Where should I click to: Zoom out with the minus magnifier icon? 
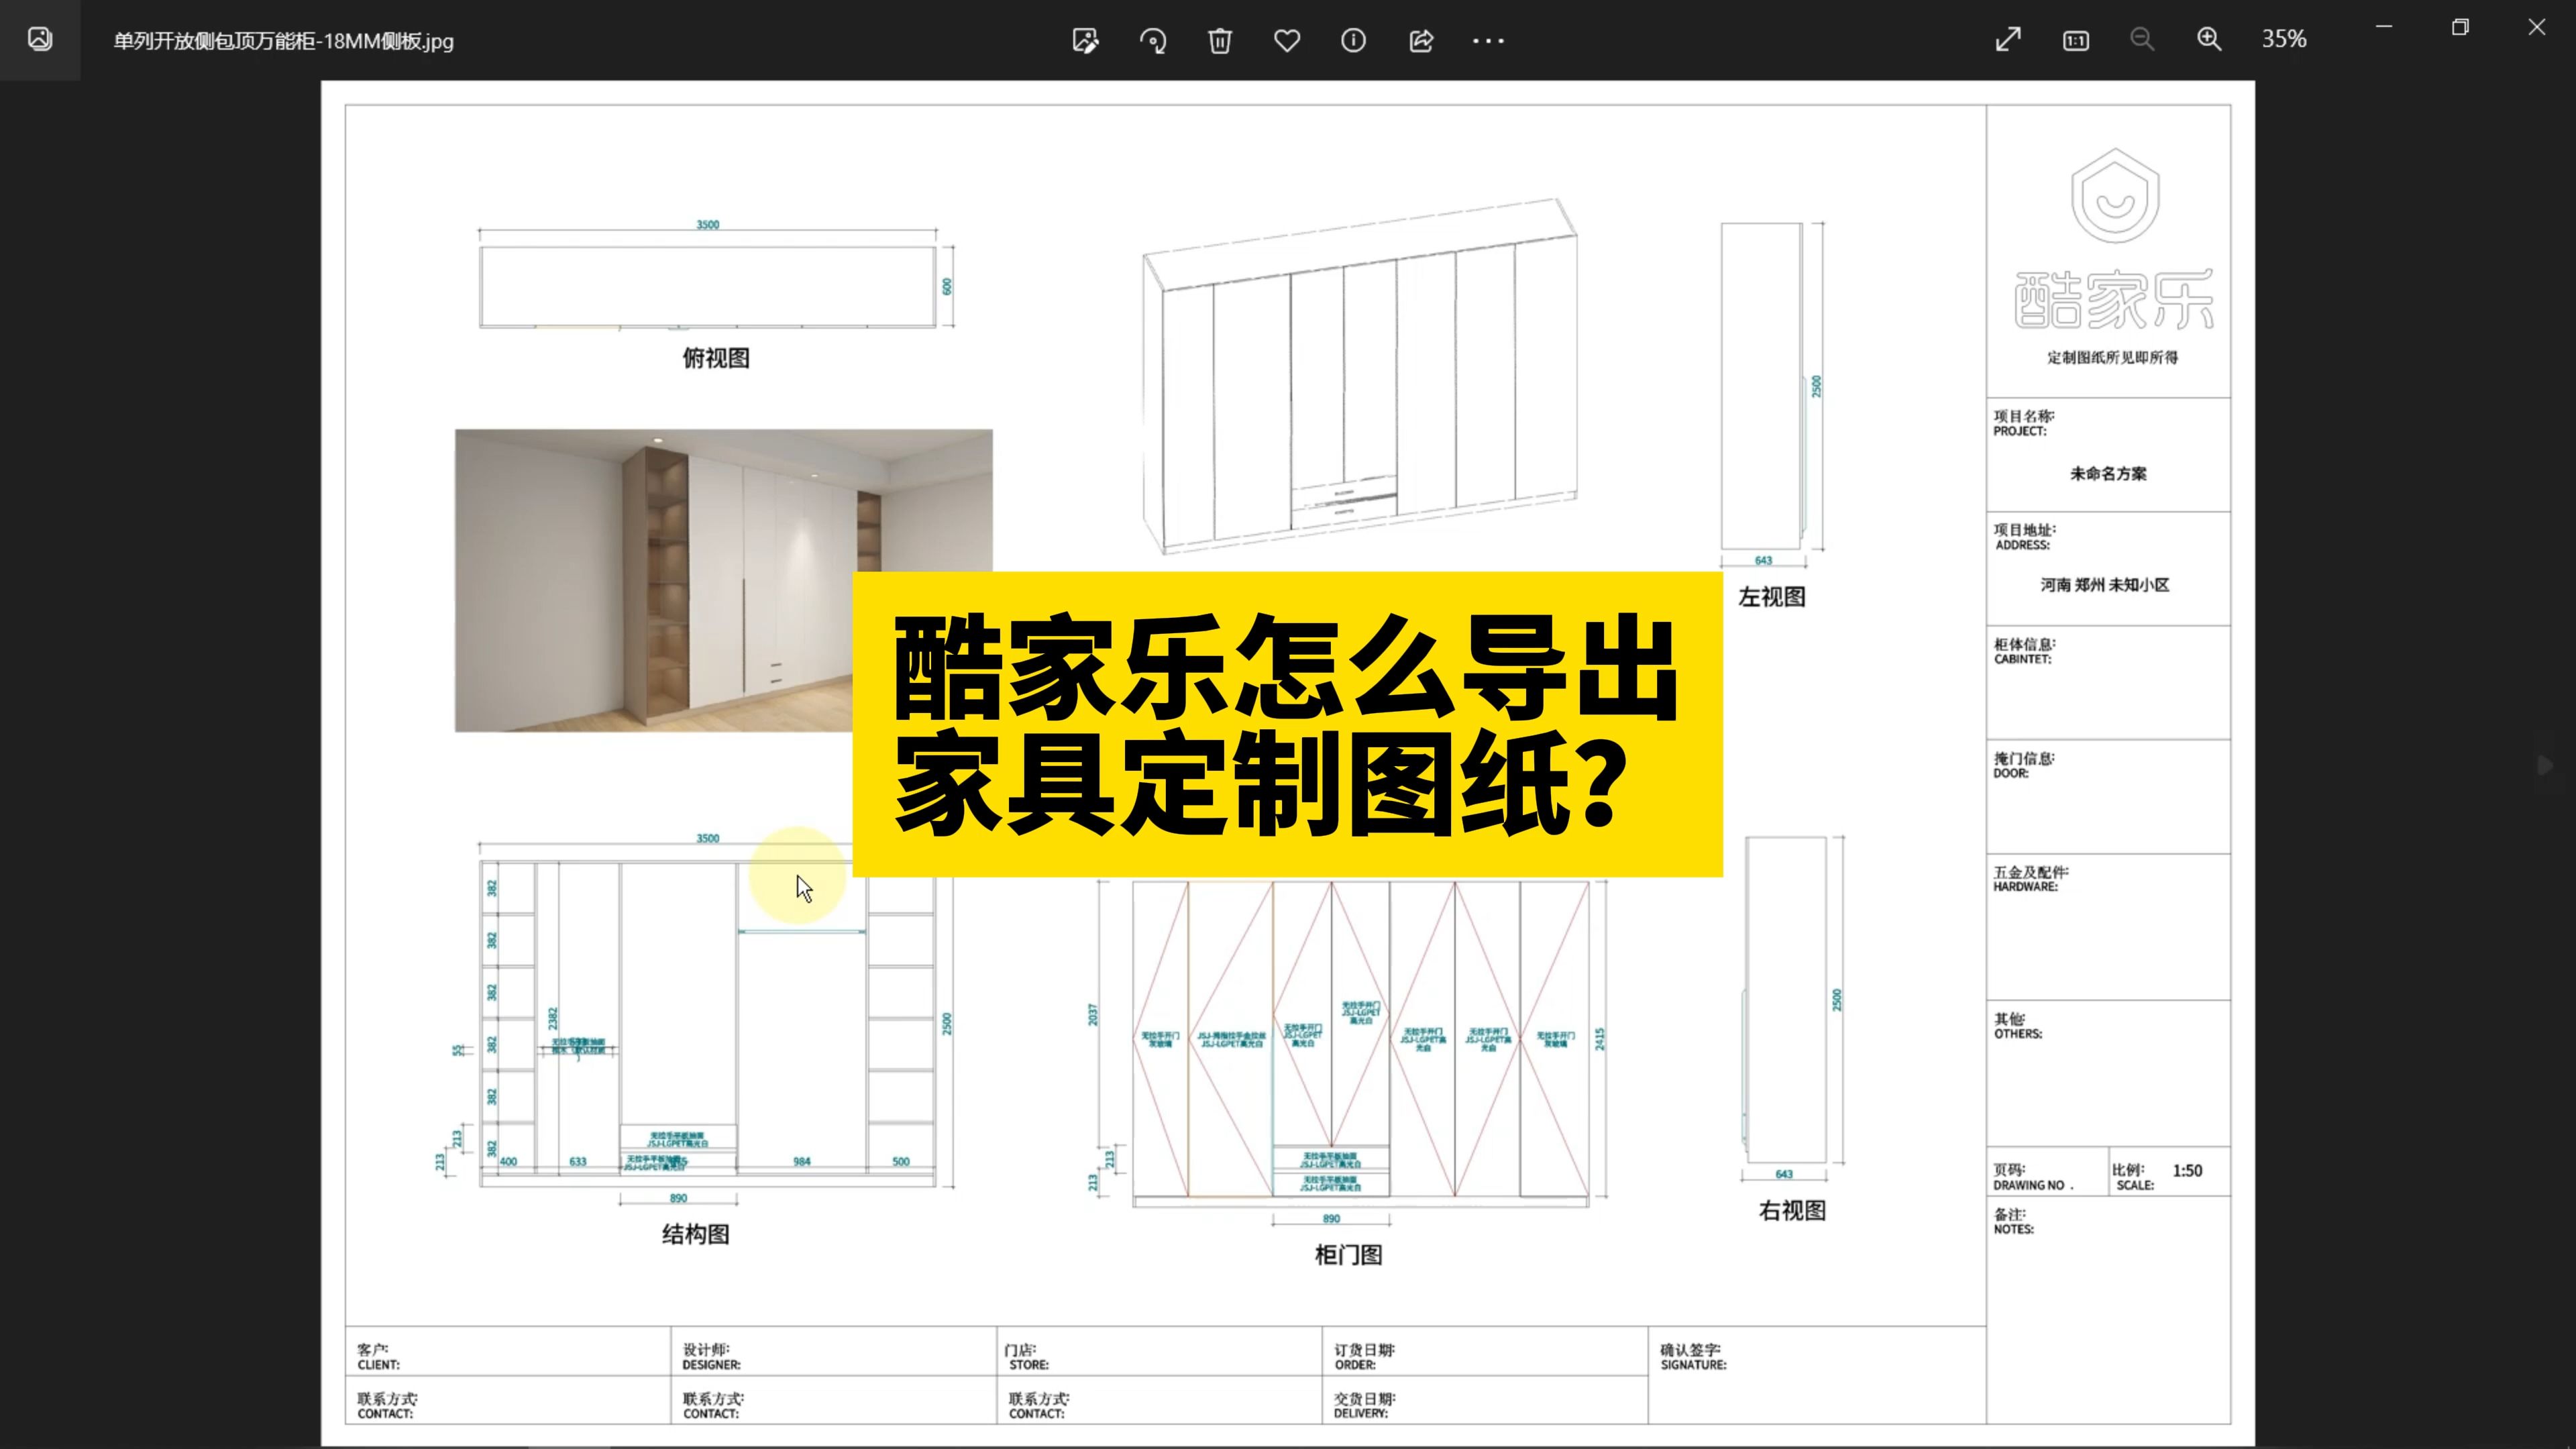pyautogui.click(x=2142, y=39)
